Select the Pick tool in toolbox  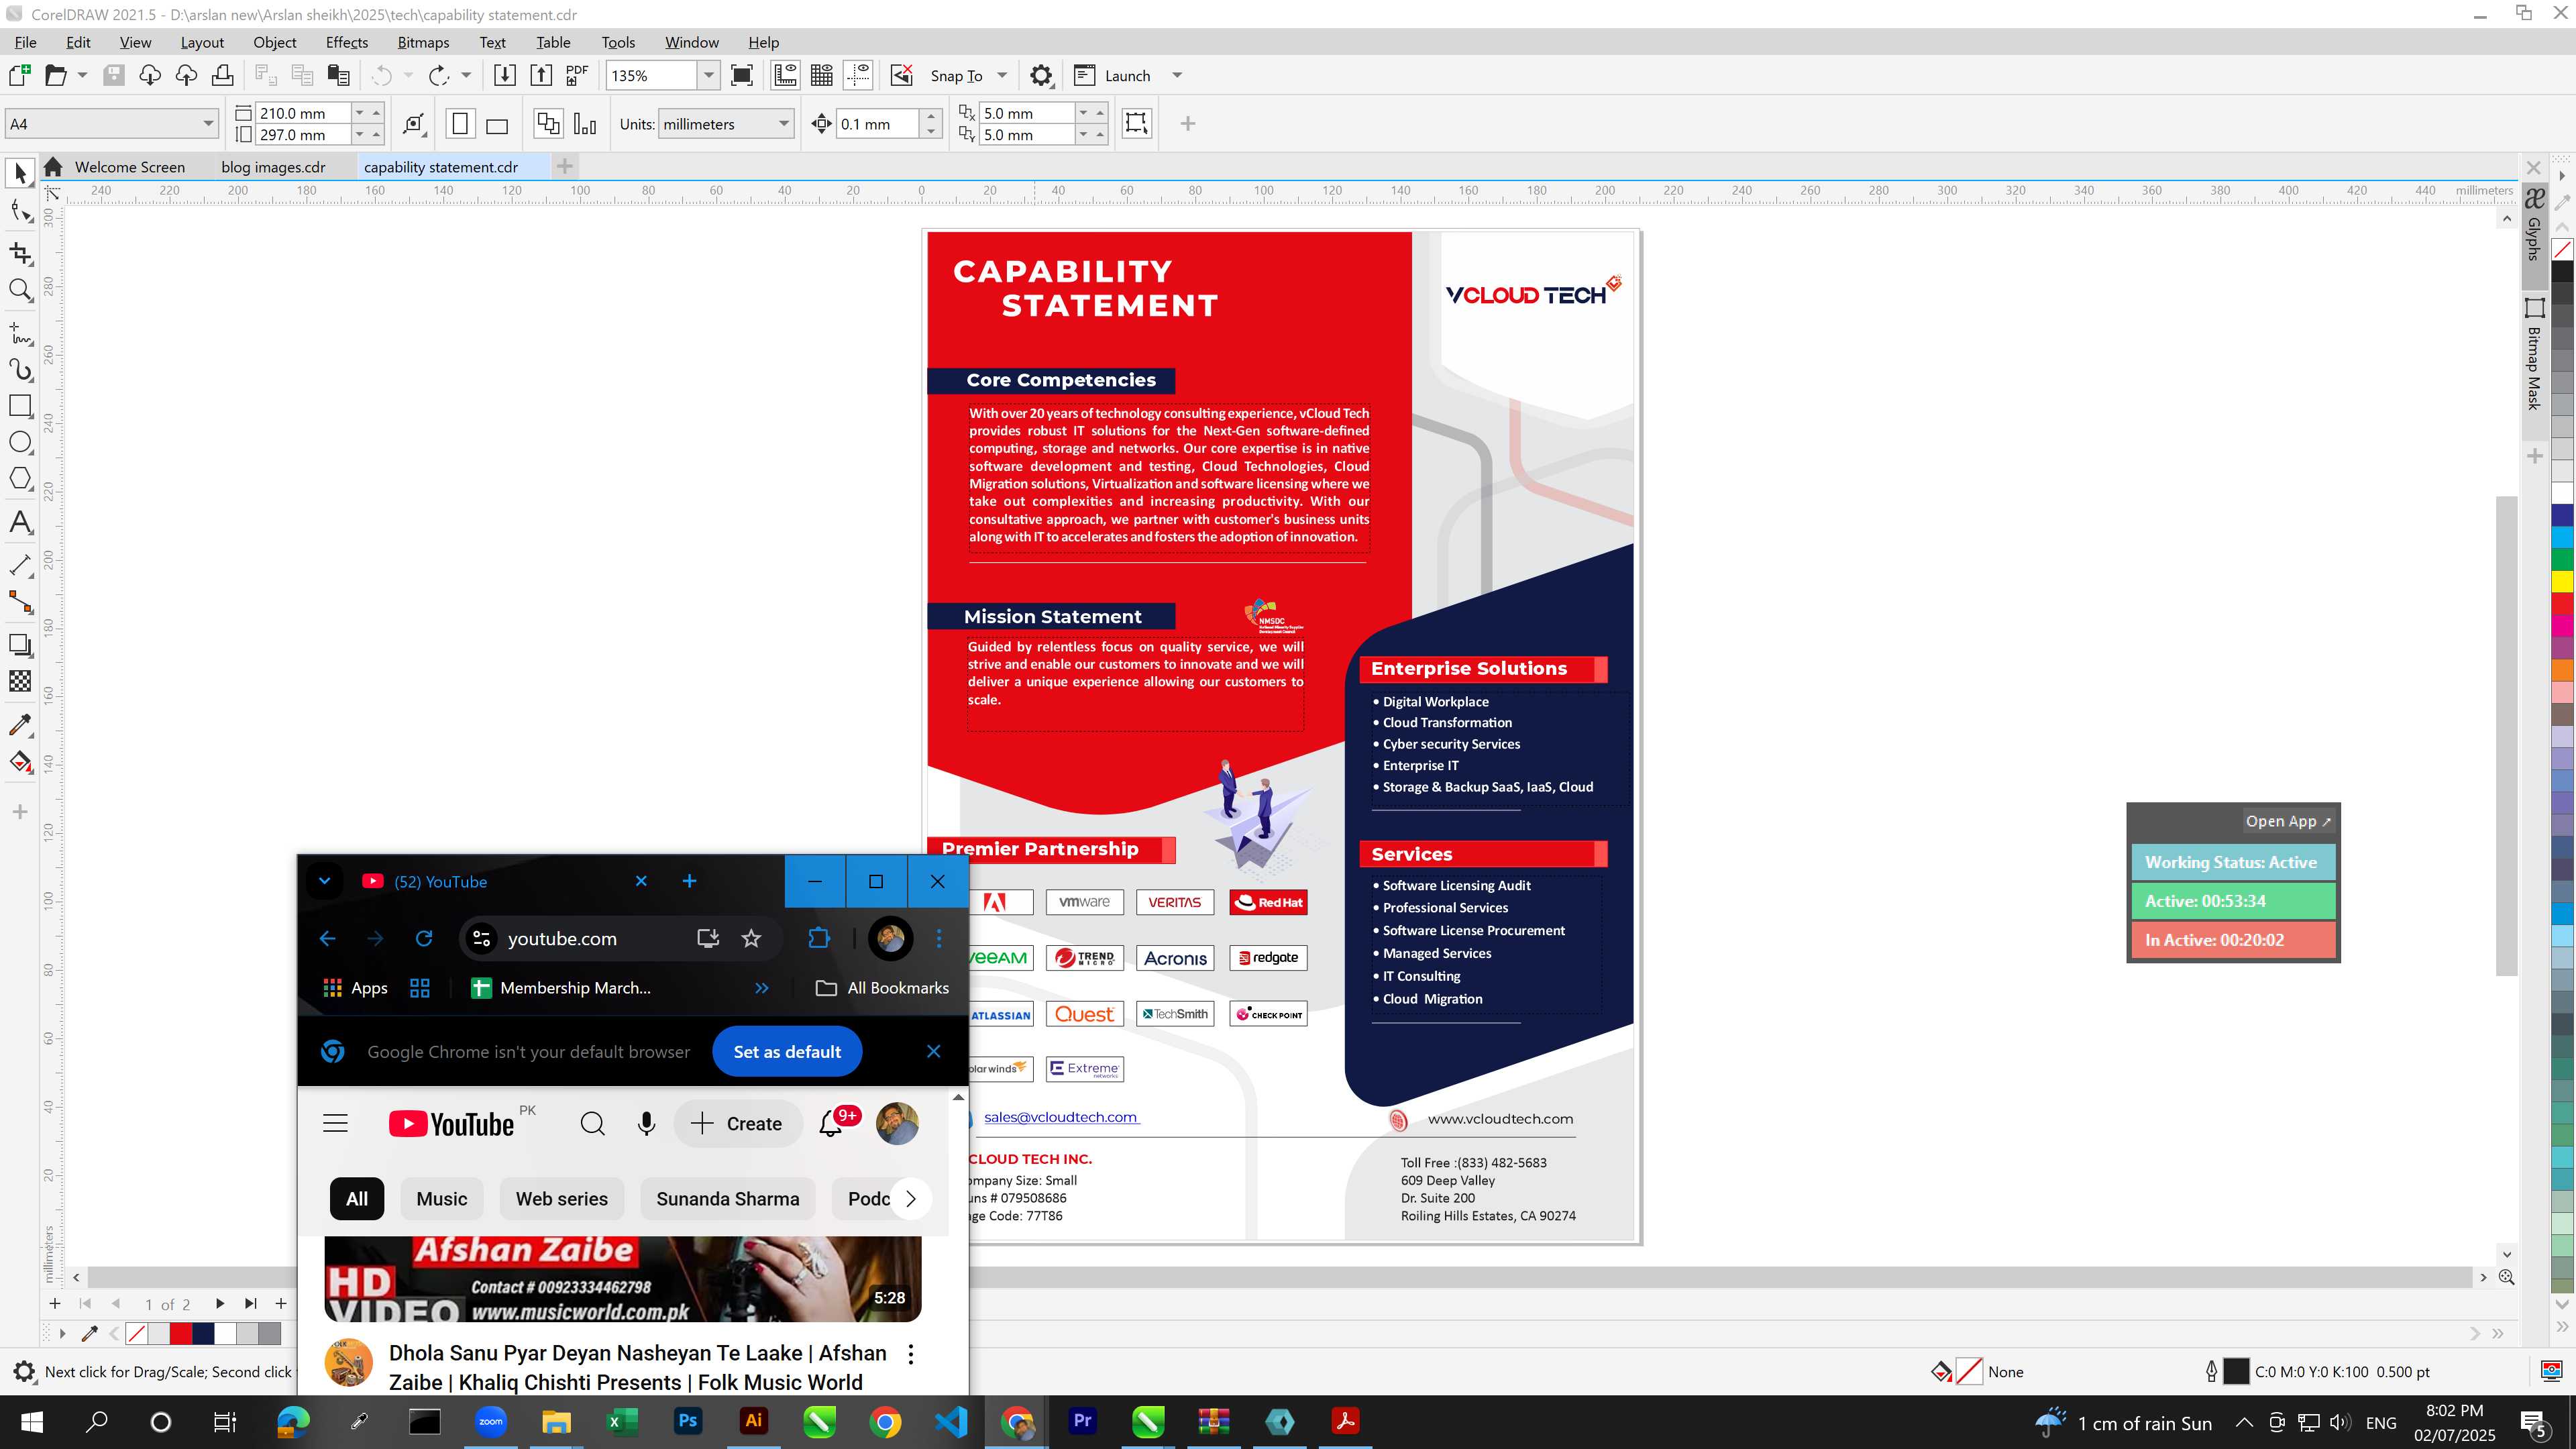tap(20, 174)
